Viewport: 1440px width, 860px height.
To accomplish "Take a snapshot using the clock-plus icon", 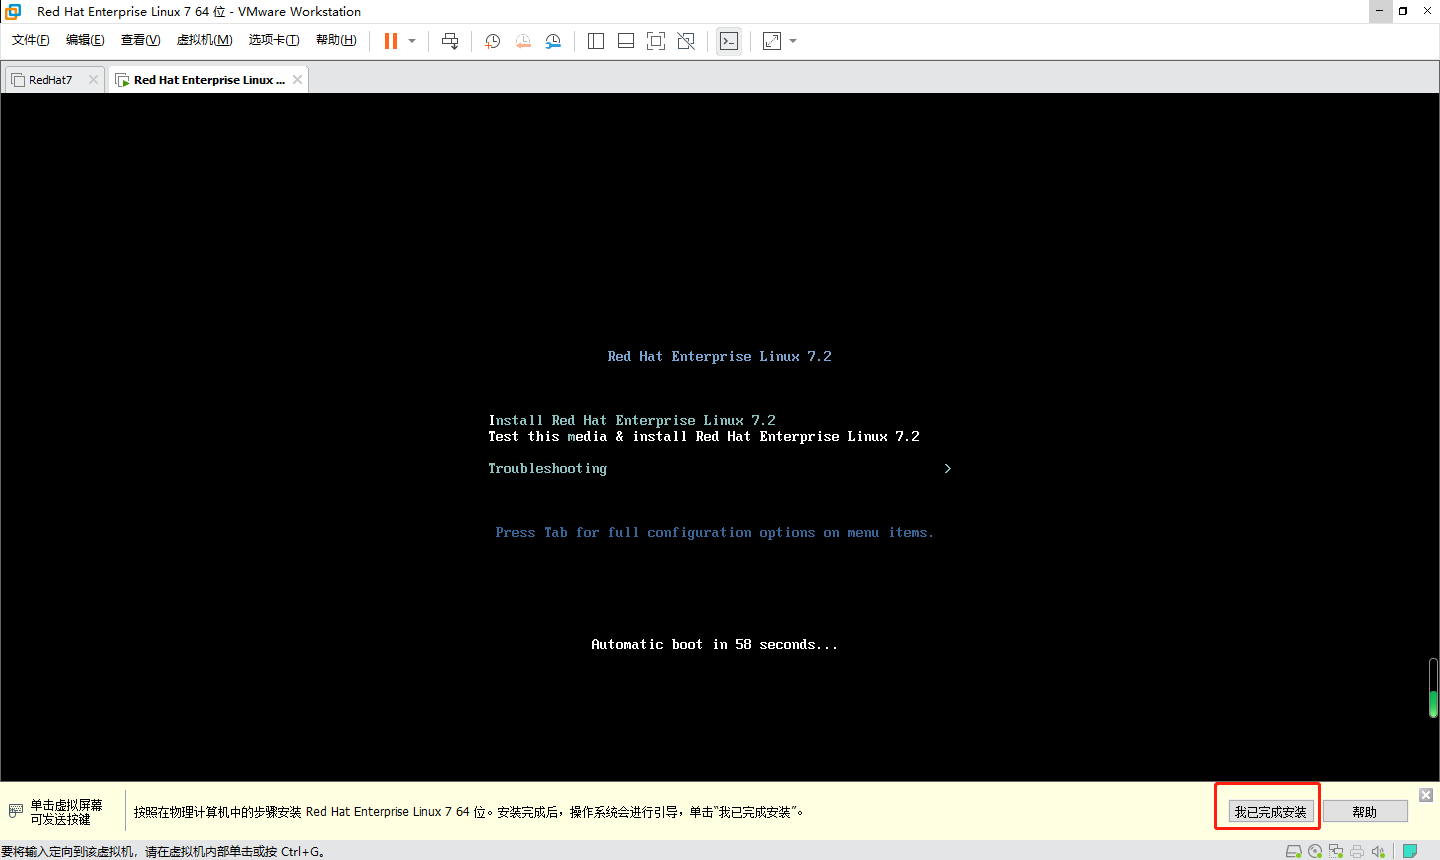I will click(492, 41).
